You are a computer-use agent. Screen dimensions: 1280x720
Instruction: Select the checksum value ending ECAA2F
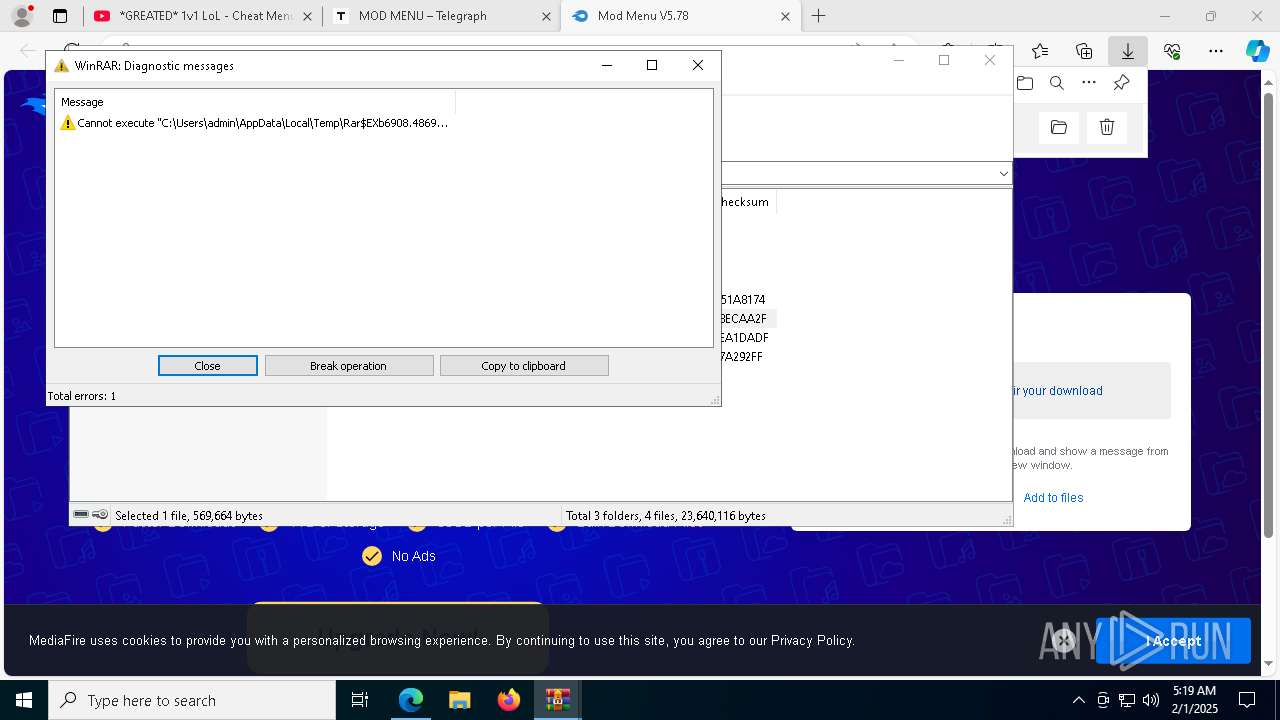[743, 319]
